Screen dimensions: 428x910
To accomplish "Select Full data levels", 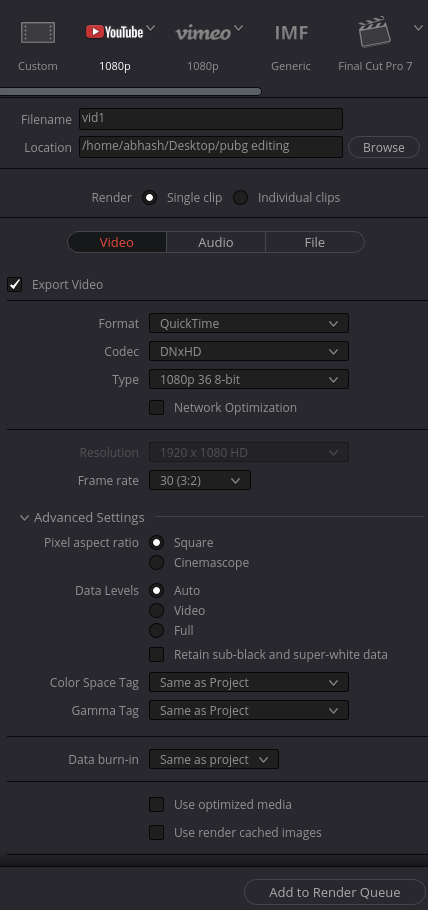I will (x=157, y=630).
